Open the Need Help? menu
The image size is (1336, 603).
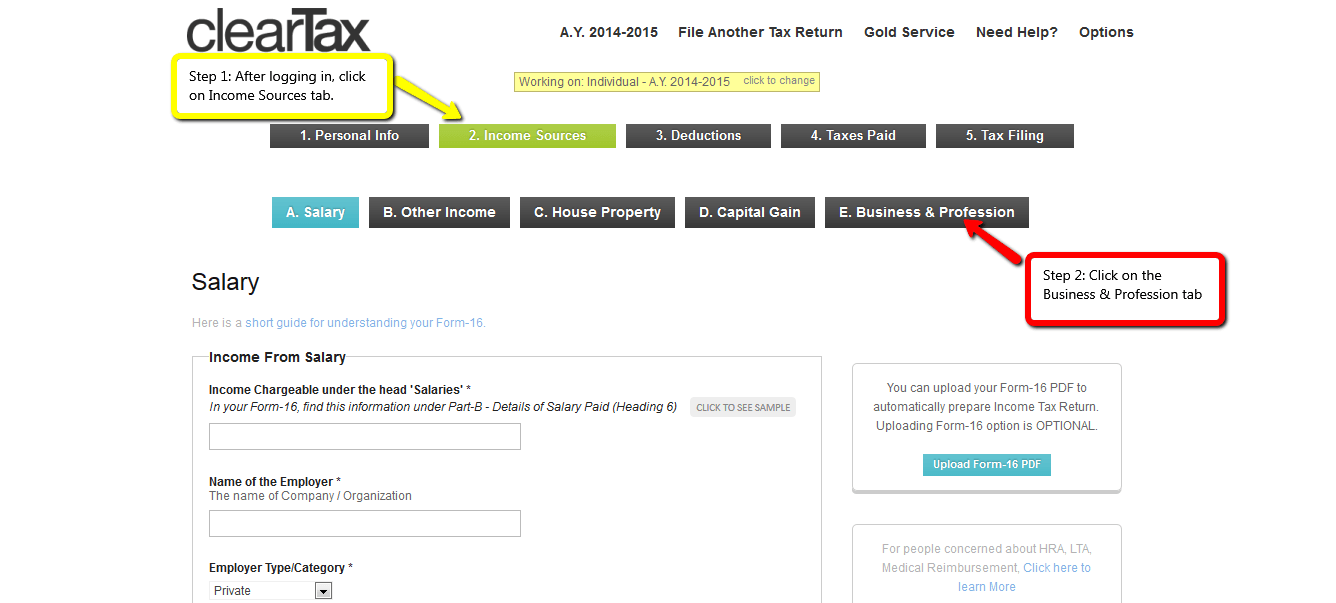tap(1016, 32)
